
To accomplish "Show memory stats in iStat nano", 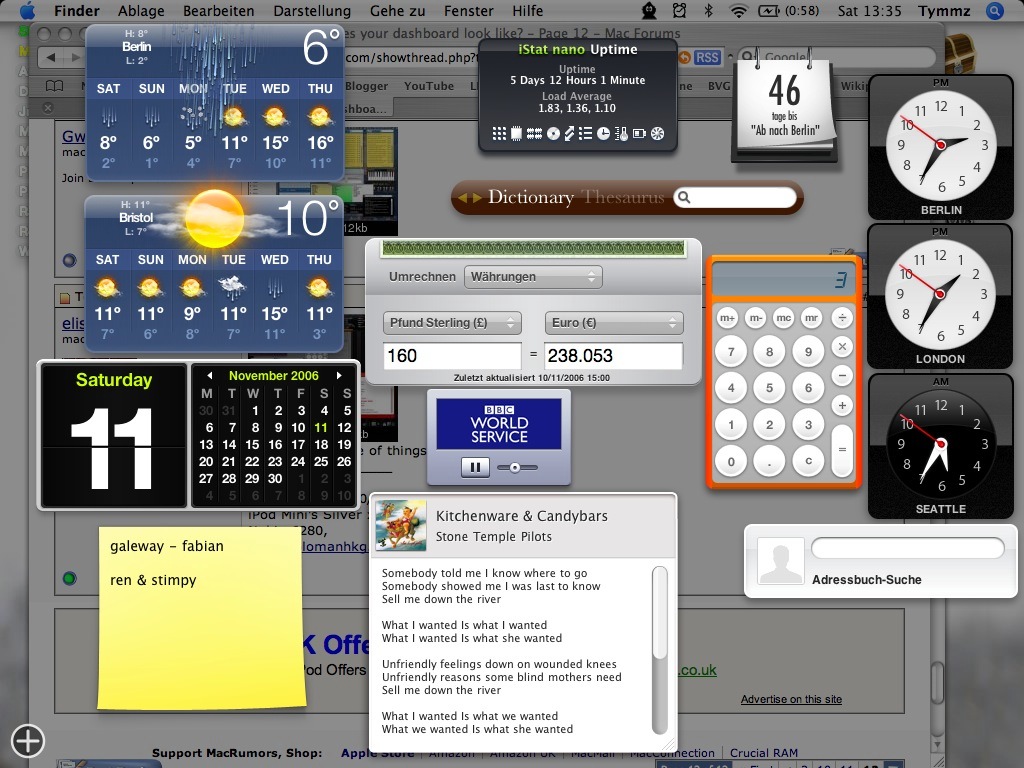I will 534,134.
